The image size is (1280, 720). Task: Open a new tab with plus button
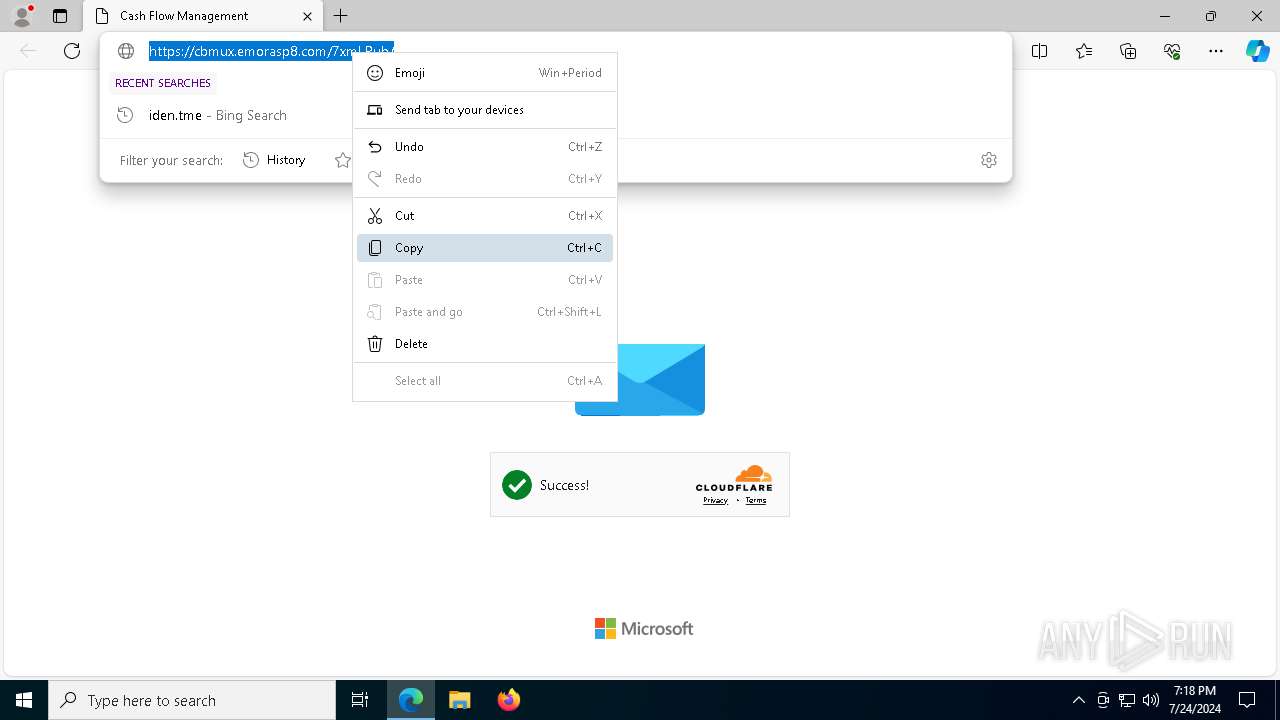point(341,16)
